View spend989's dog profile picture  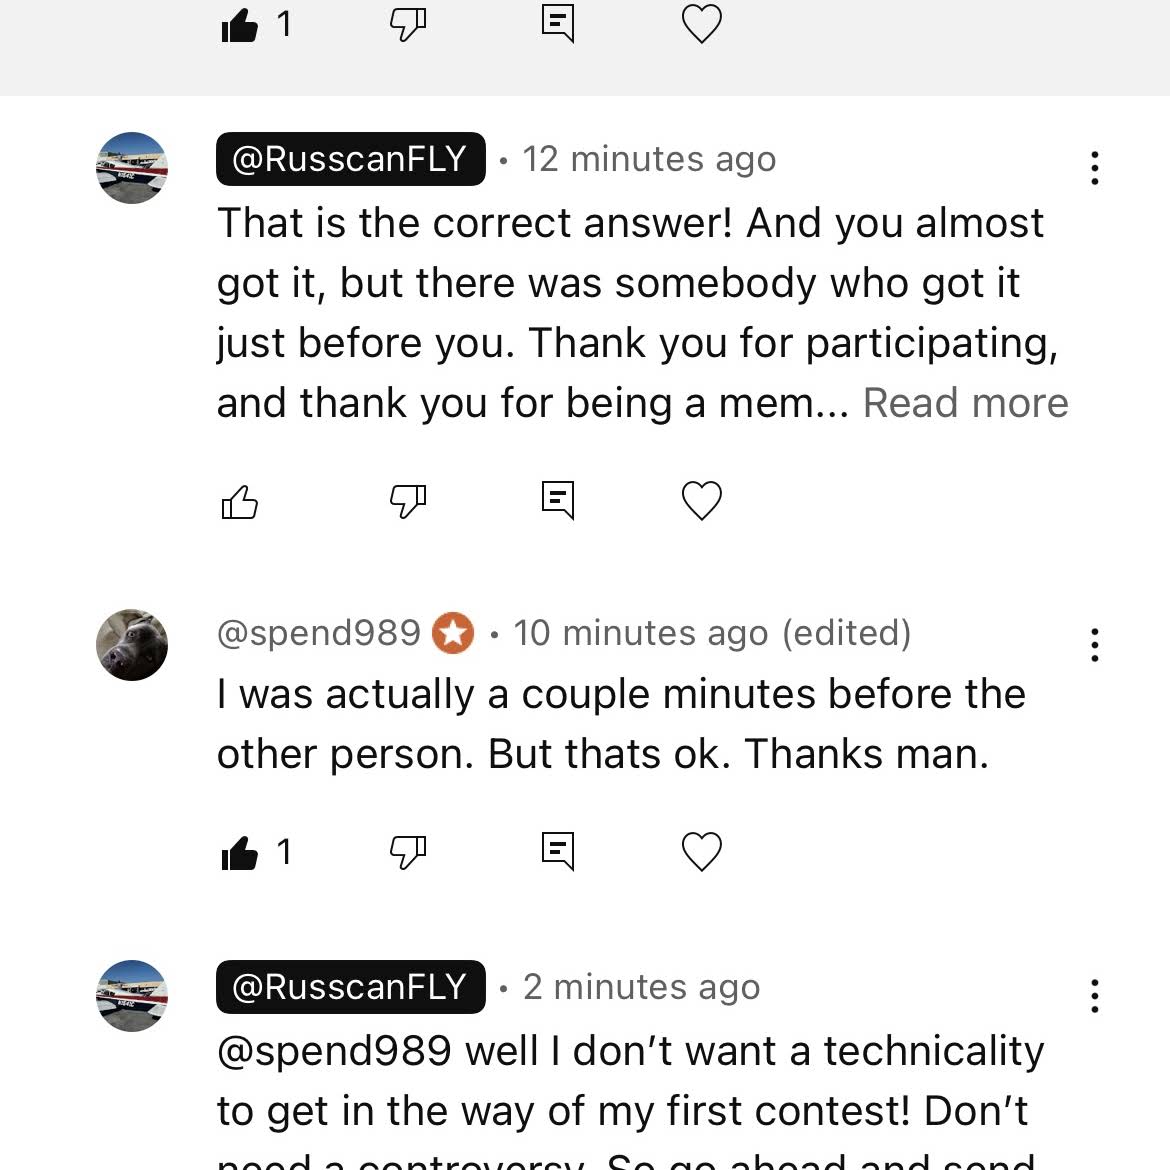[x=132, y=645]
